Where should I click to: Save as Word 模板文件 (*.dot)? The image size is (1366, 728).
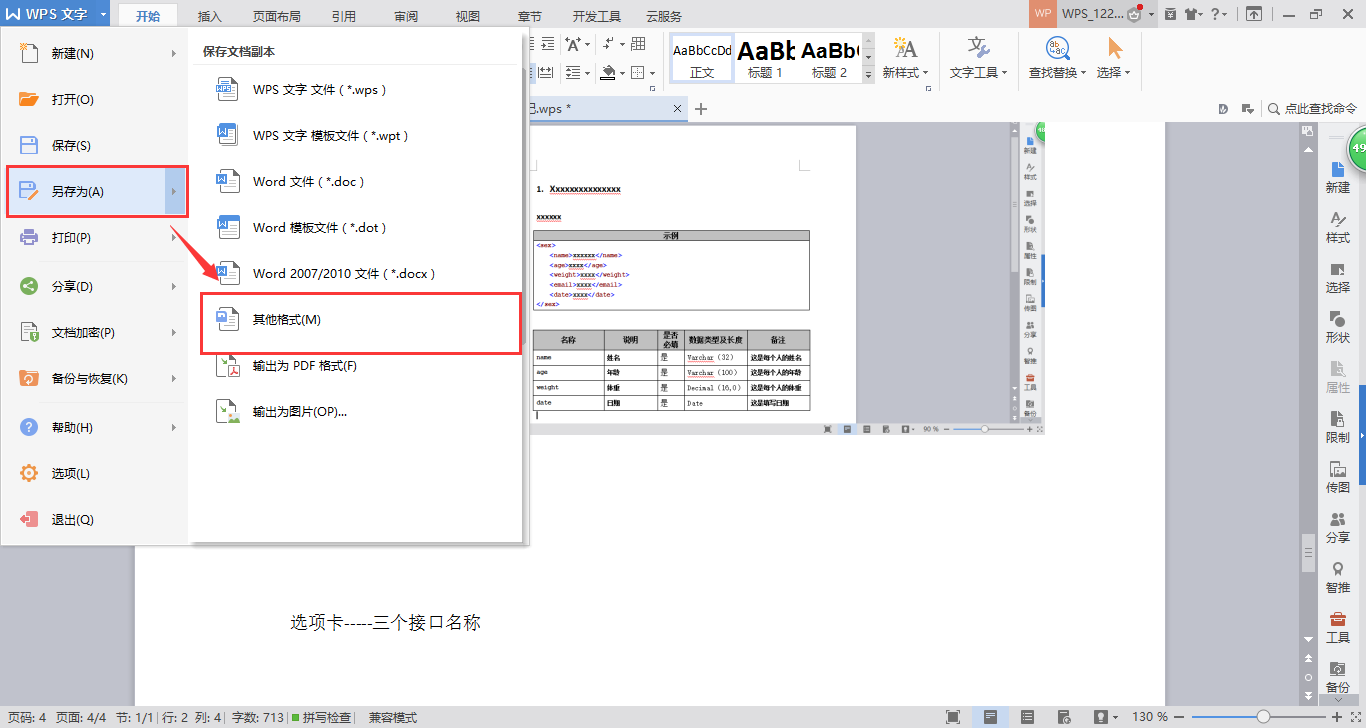pyautogui.click(x=358, y=227)
